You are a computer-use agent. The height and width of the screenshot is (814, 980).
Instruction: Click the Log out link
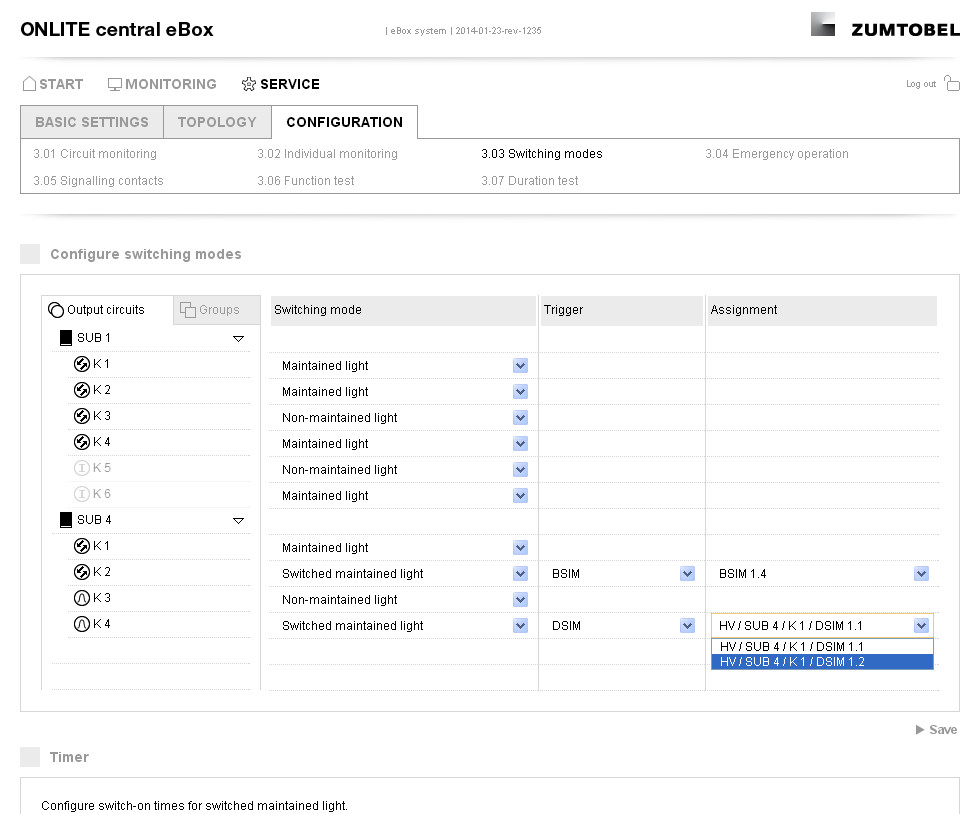[x=921, y=84]
